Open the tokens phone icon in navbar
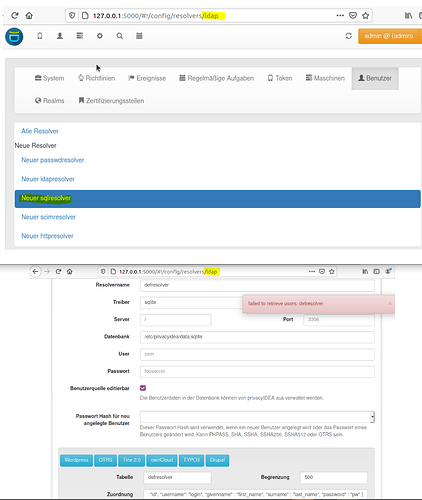 (40, 36)
